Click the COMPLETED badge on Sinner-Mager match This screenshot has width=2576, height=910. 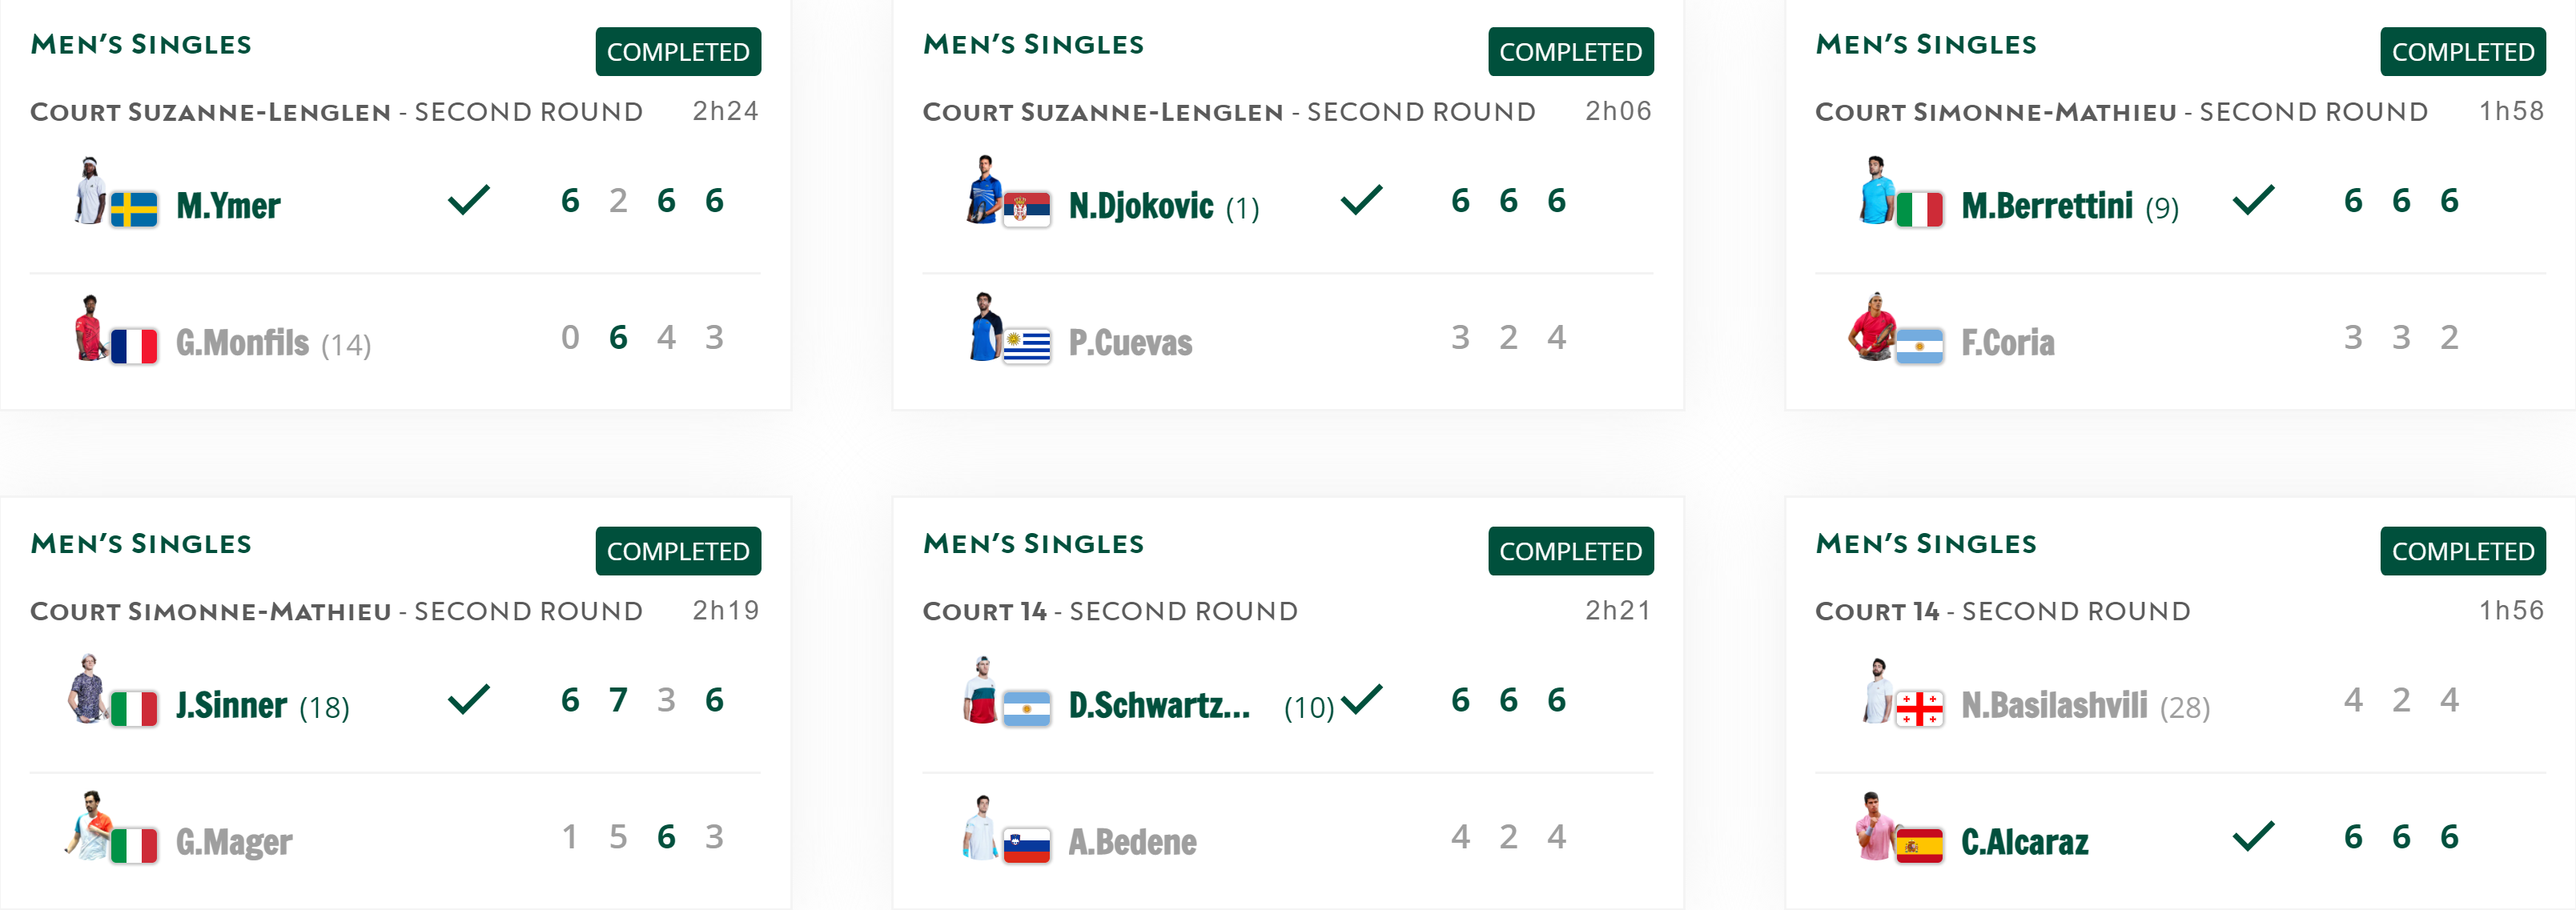point(678,551)
